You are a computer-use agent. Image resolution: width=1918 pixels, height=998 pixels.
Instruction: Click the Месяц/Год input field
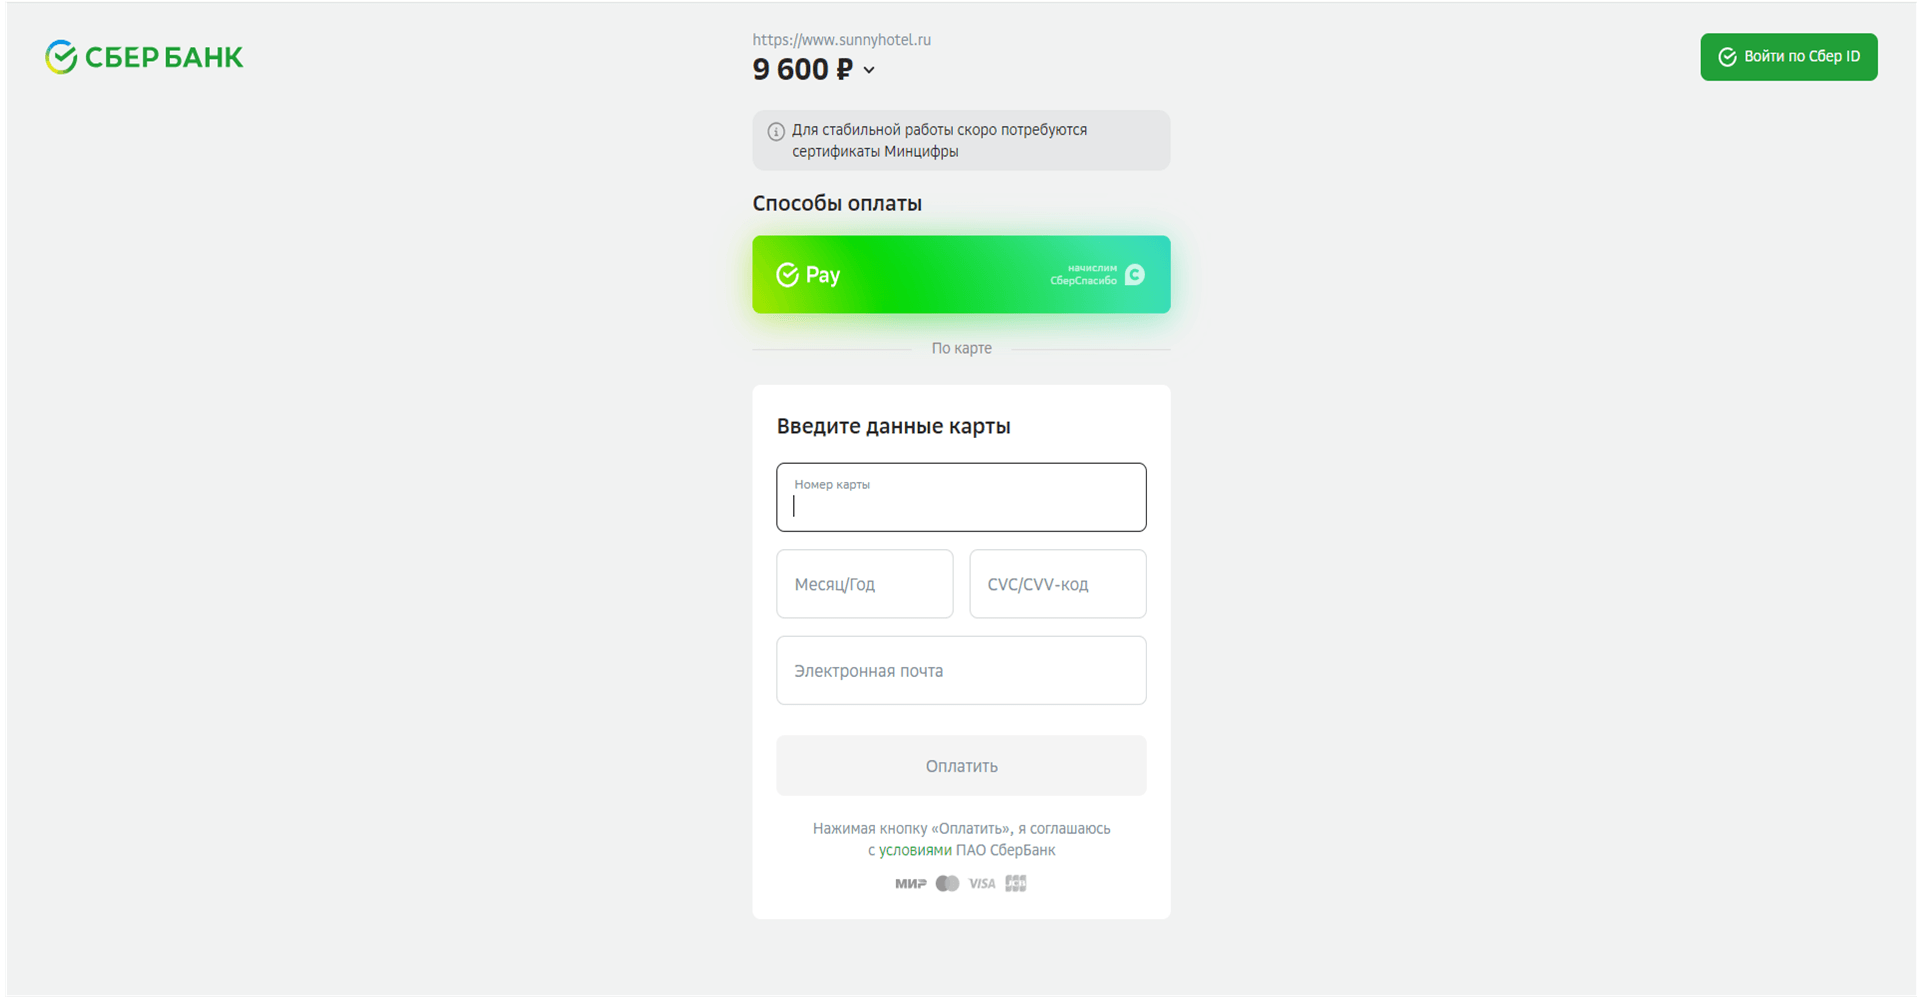pyautogui.click(x=864, y=584)
